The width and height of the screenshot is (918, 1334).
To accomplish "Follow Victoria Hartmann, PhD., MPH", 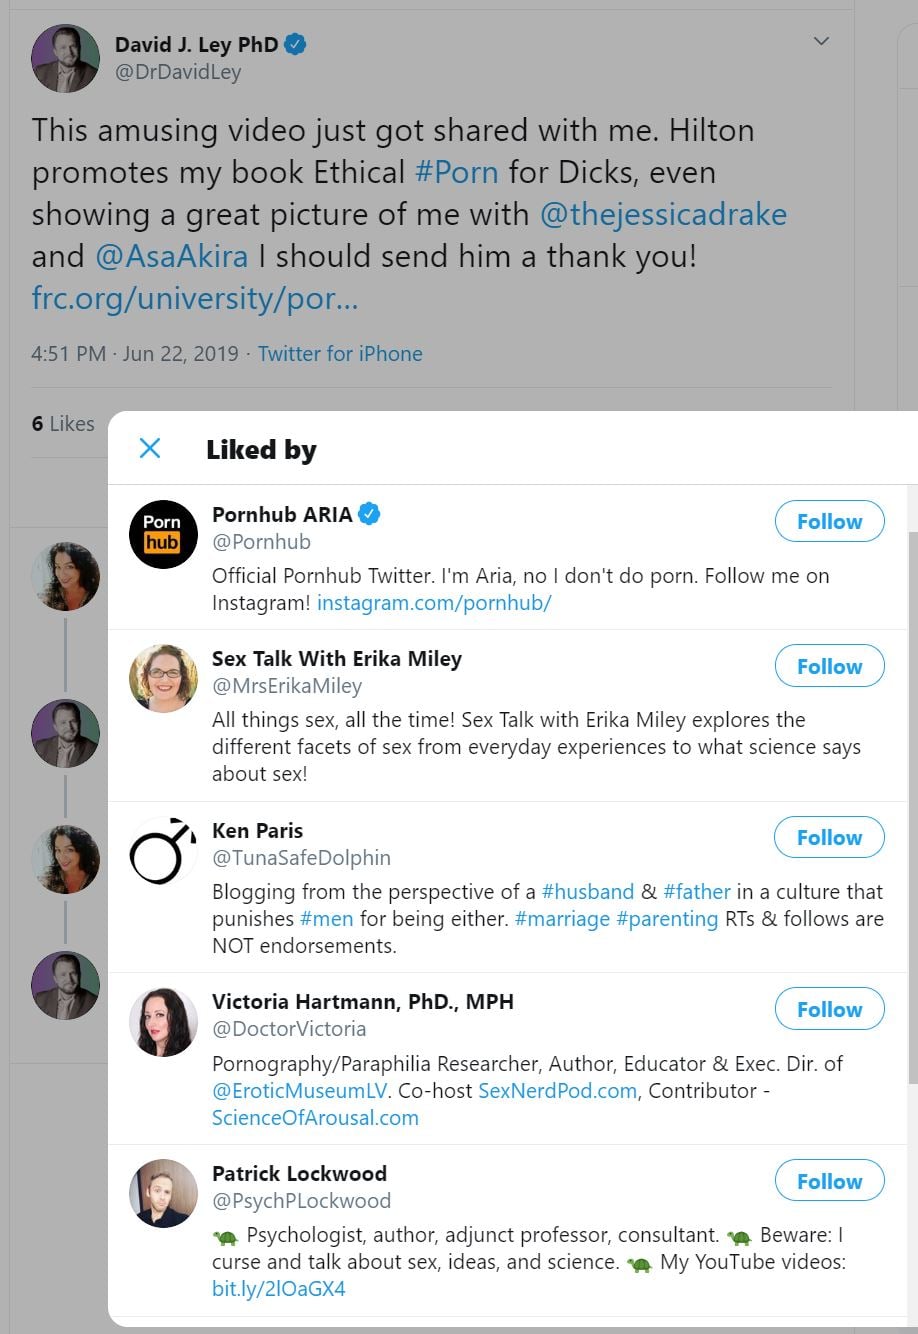I will (829, 1010).
